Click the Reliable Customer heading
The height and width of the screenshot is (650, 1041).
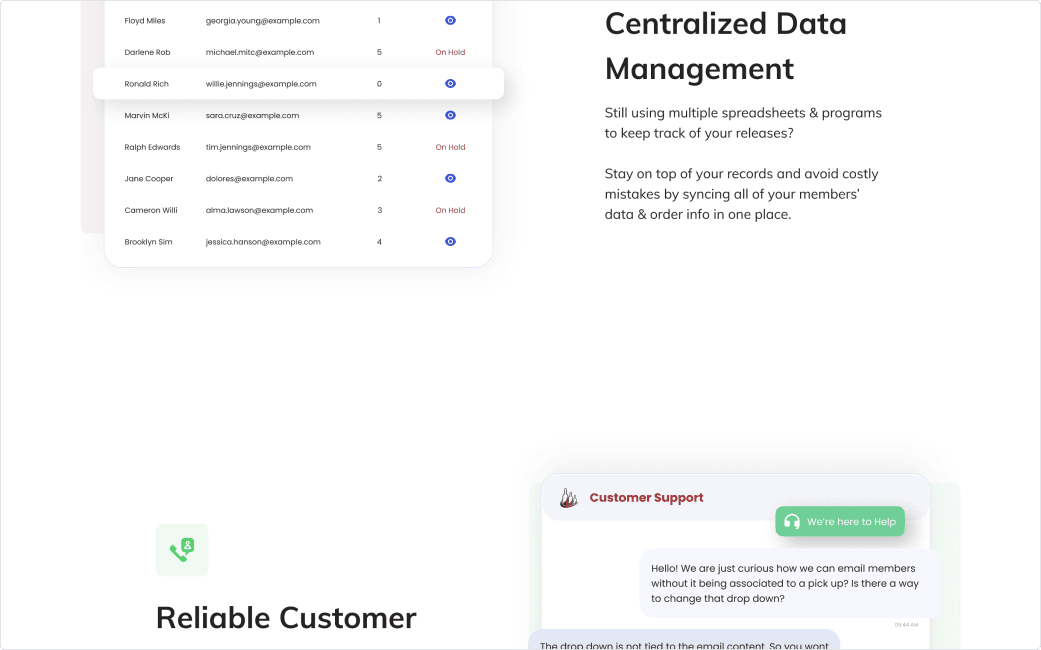pyautogui.click(x=286, y=617)
